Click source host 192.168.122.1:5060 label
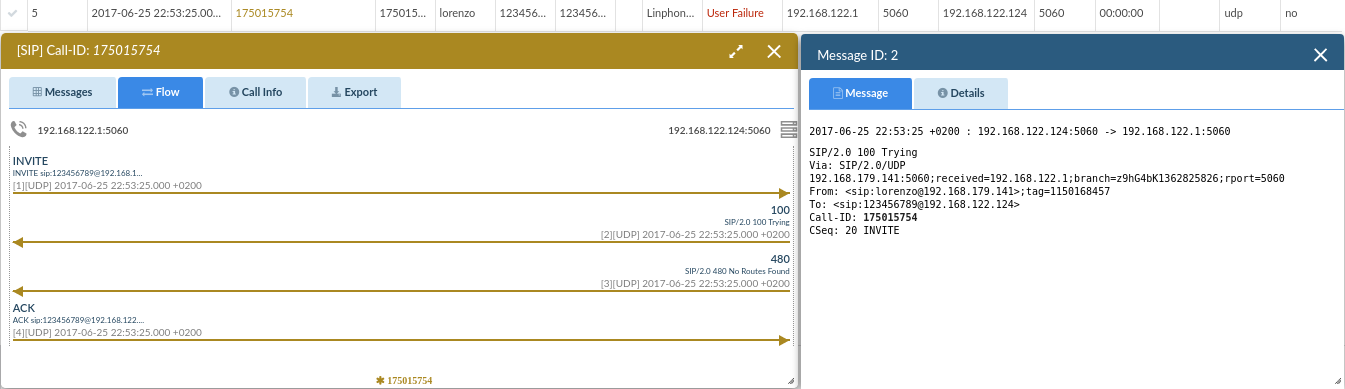This screenshot has width=1345, height=389. [x=83, y=130]
